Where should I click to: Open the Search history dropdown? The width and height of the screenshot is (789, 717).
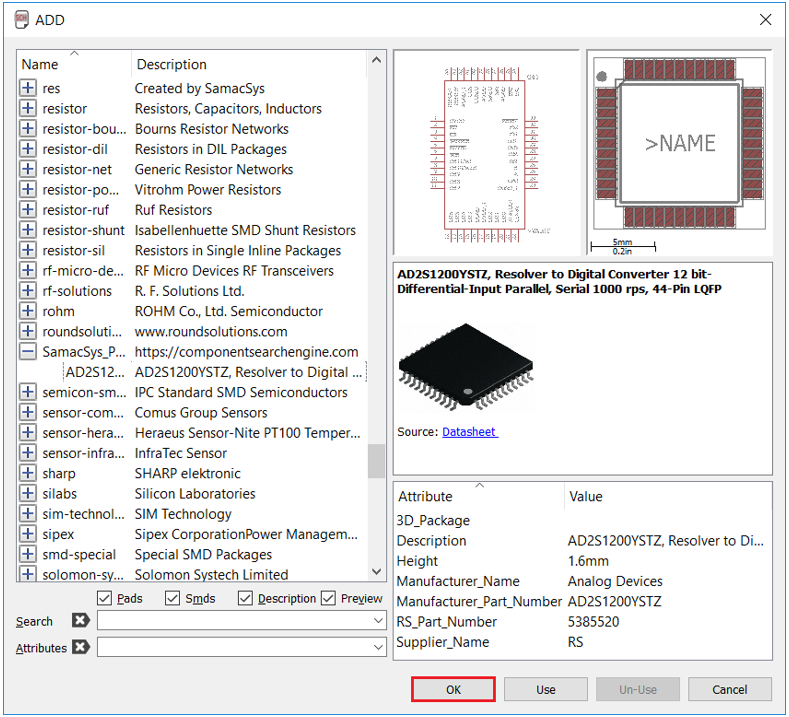pos(378,620)
